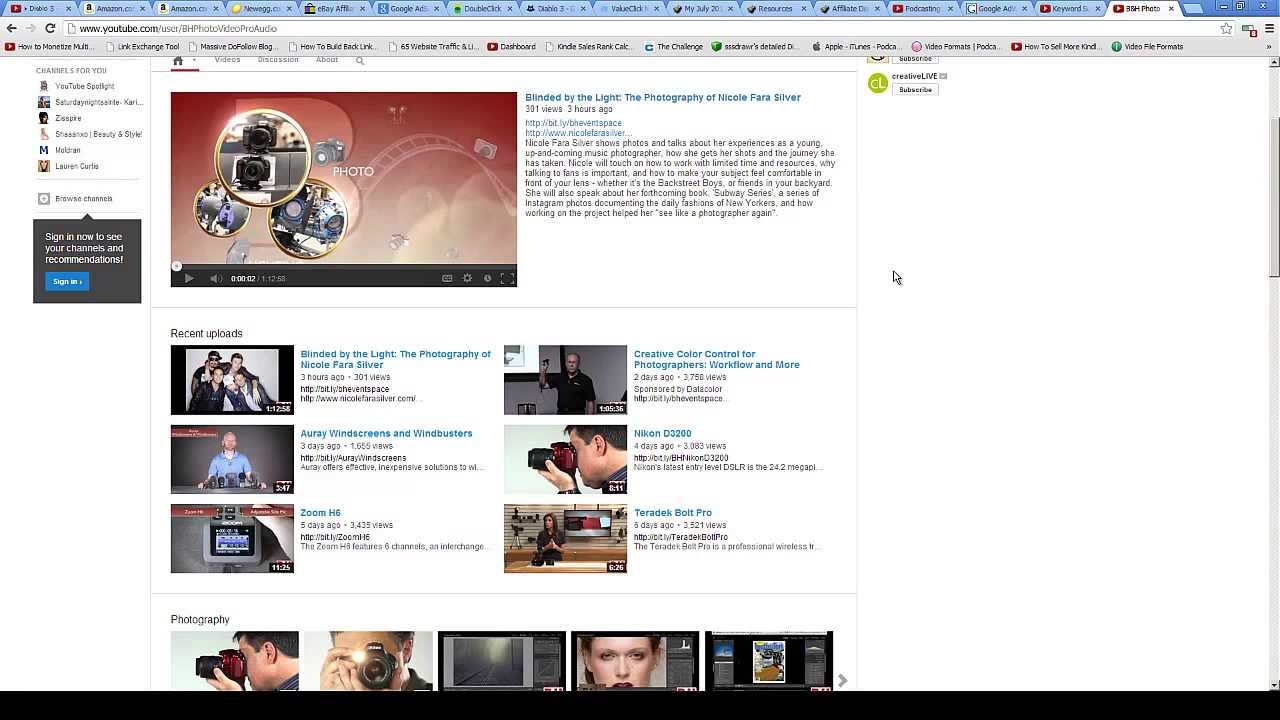Viewport: 1280px width, 720px height.
Task: Click the channel search magnifier icon
Action: 360,61
